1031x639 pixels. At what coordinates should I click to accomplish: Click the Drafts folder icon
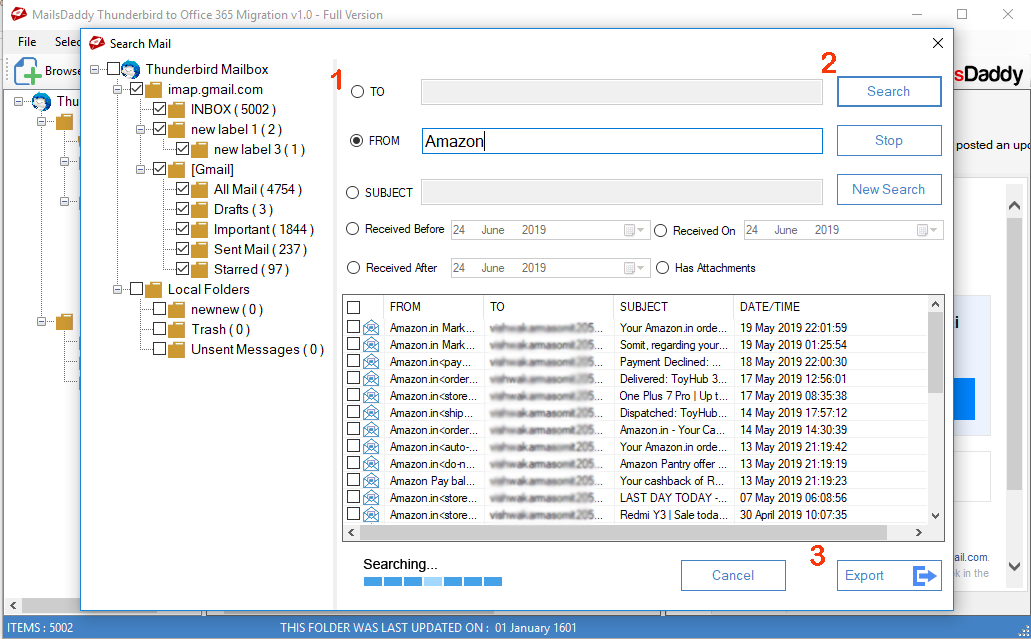click(199, 210)
